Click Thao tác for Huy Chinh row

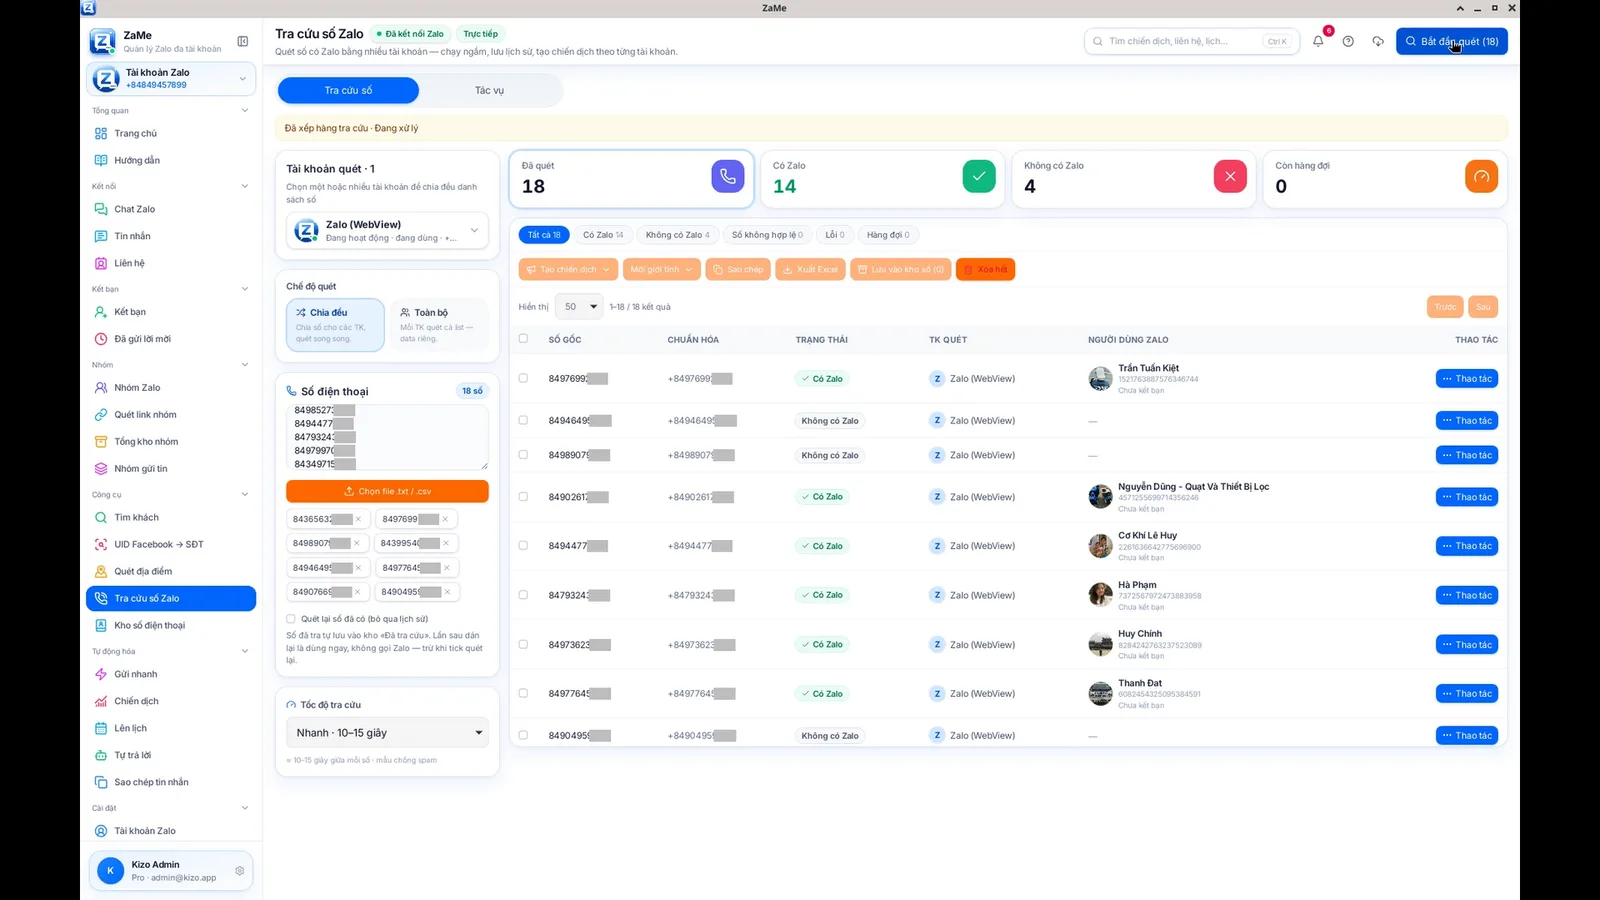tap(1467, 645)
